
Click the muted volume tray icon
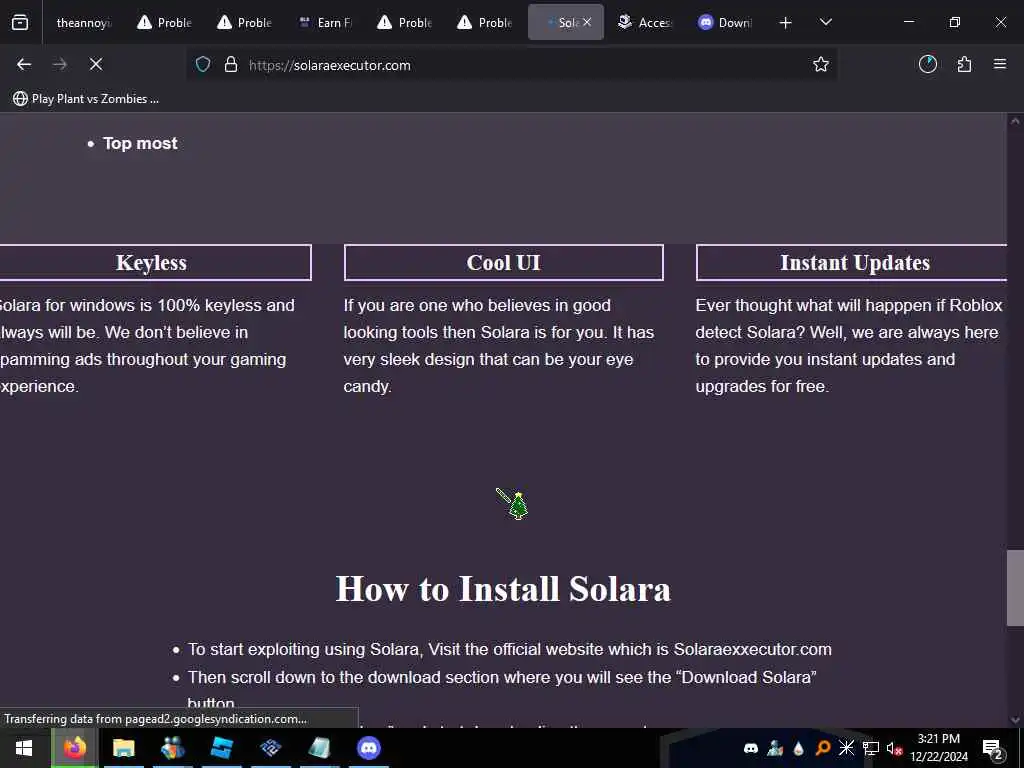coord(894,748)
